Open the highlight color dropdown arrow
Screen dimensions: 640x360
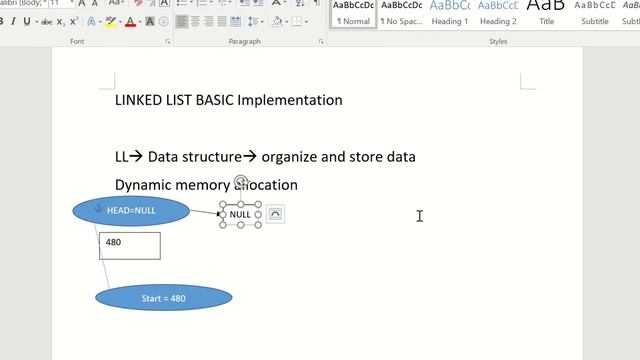[x=120, y=22]
